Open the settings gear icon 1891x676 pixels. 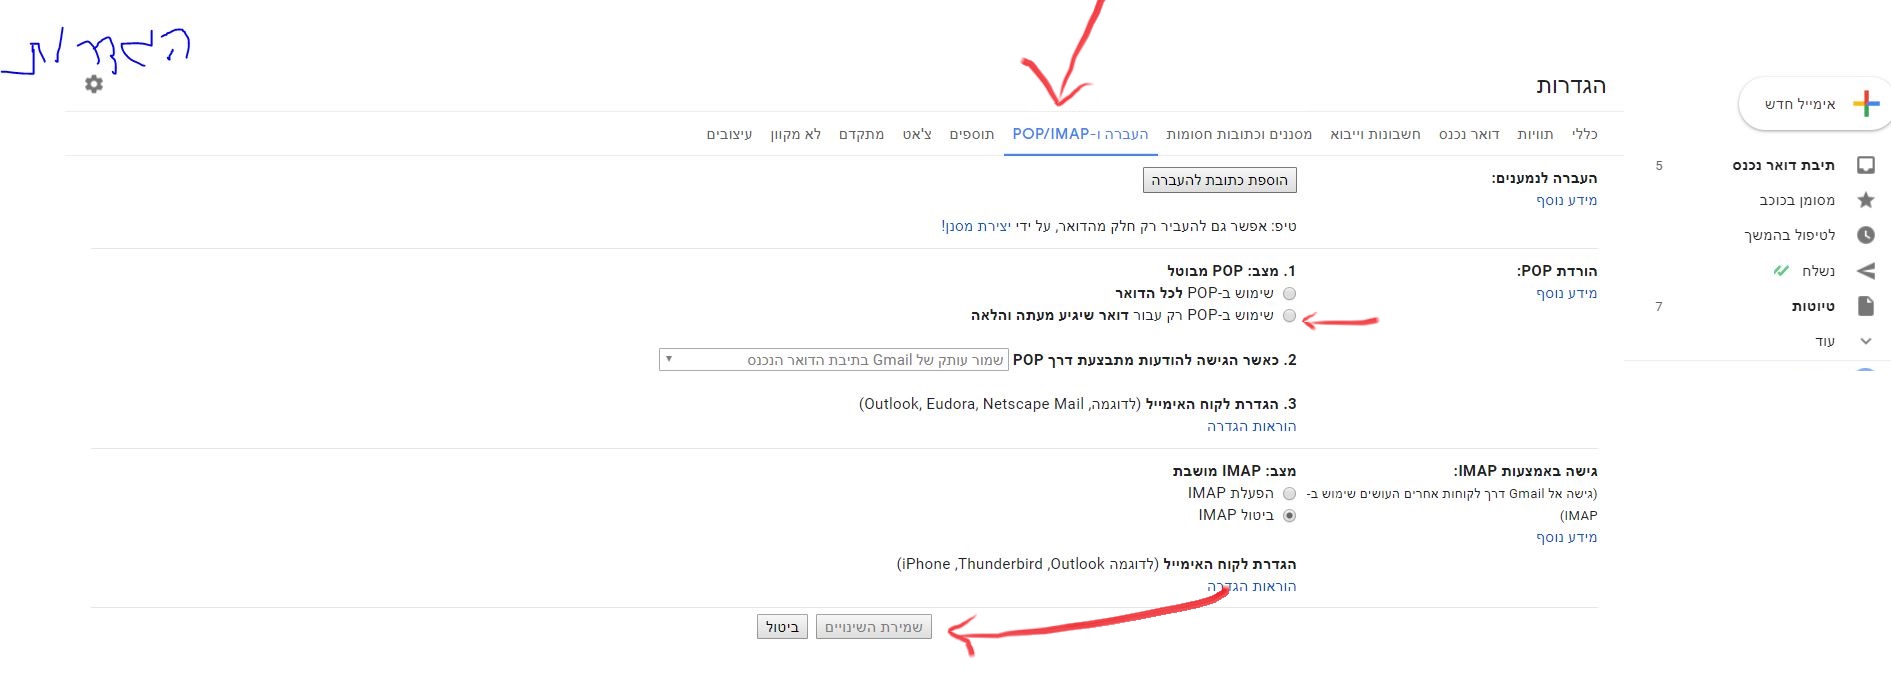[x=94, y=84]
